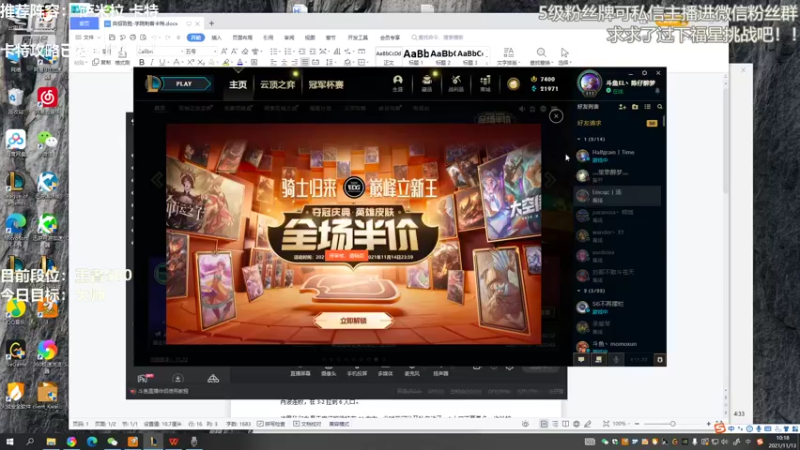Click the new friend folder icon
Screen dimensions: 800x450
[x=635, y=107]
